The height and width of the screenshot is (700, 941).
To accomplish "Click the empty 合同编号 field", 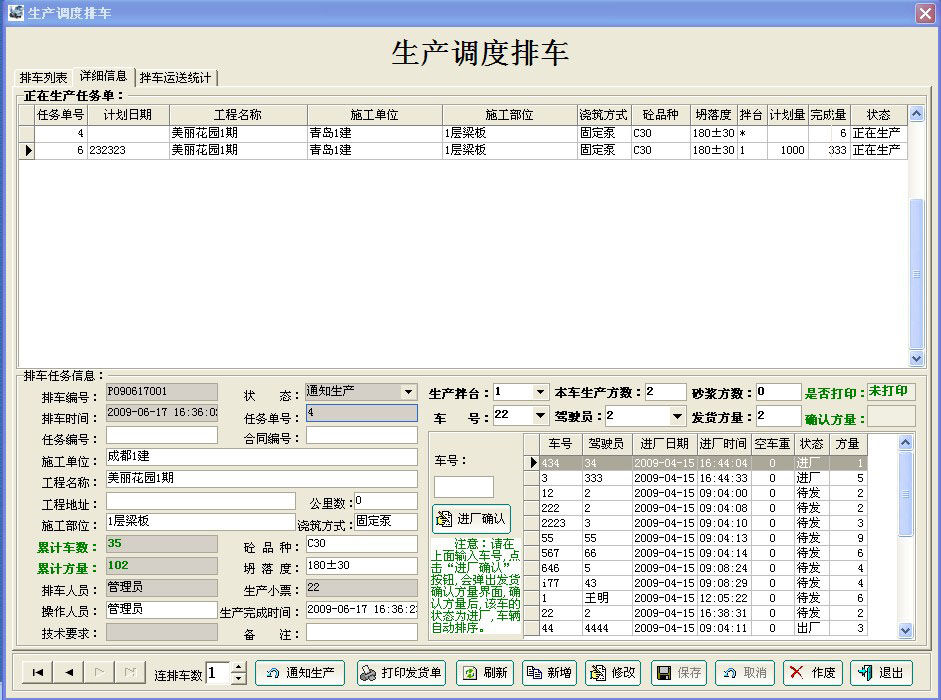I will [x=361, y=435].
